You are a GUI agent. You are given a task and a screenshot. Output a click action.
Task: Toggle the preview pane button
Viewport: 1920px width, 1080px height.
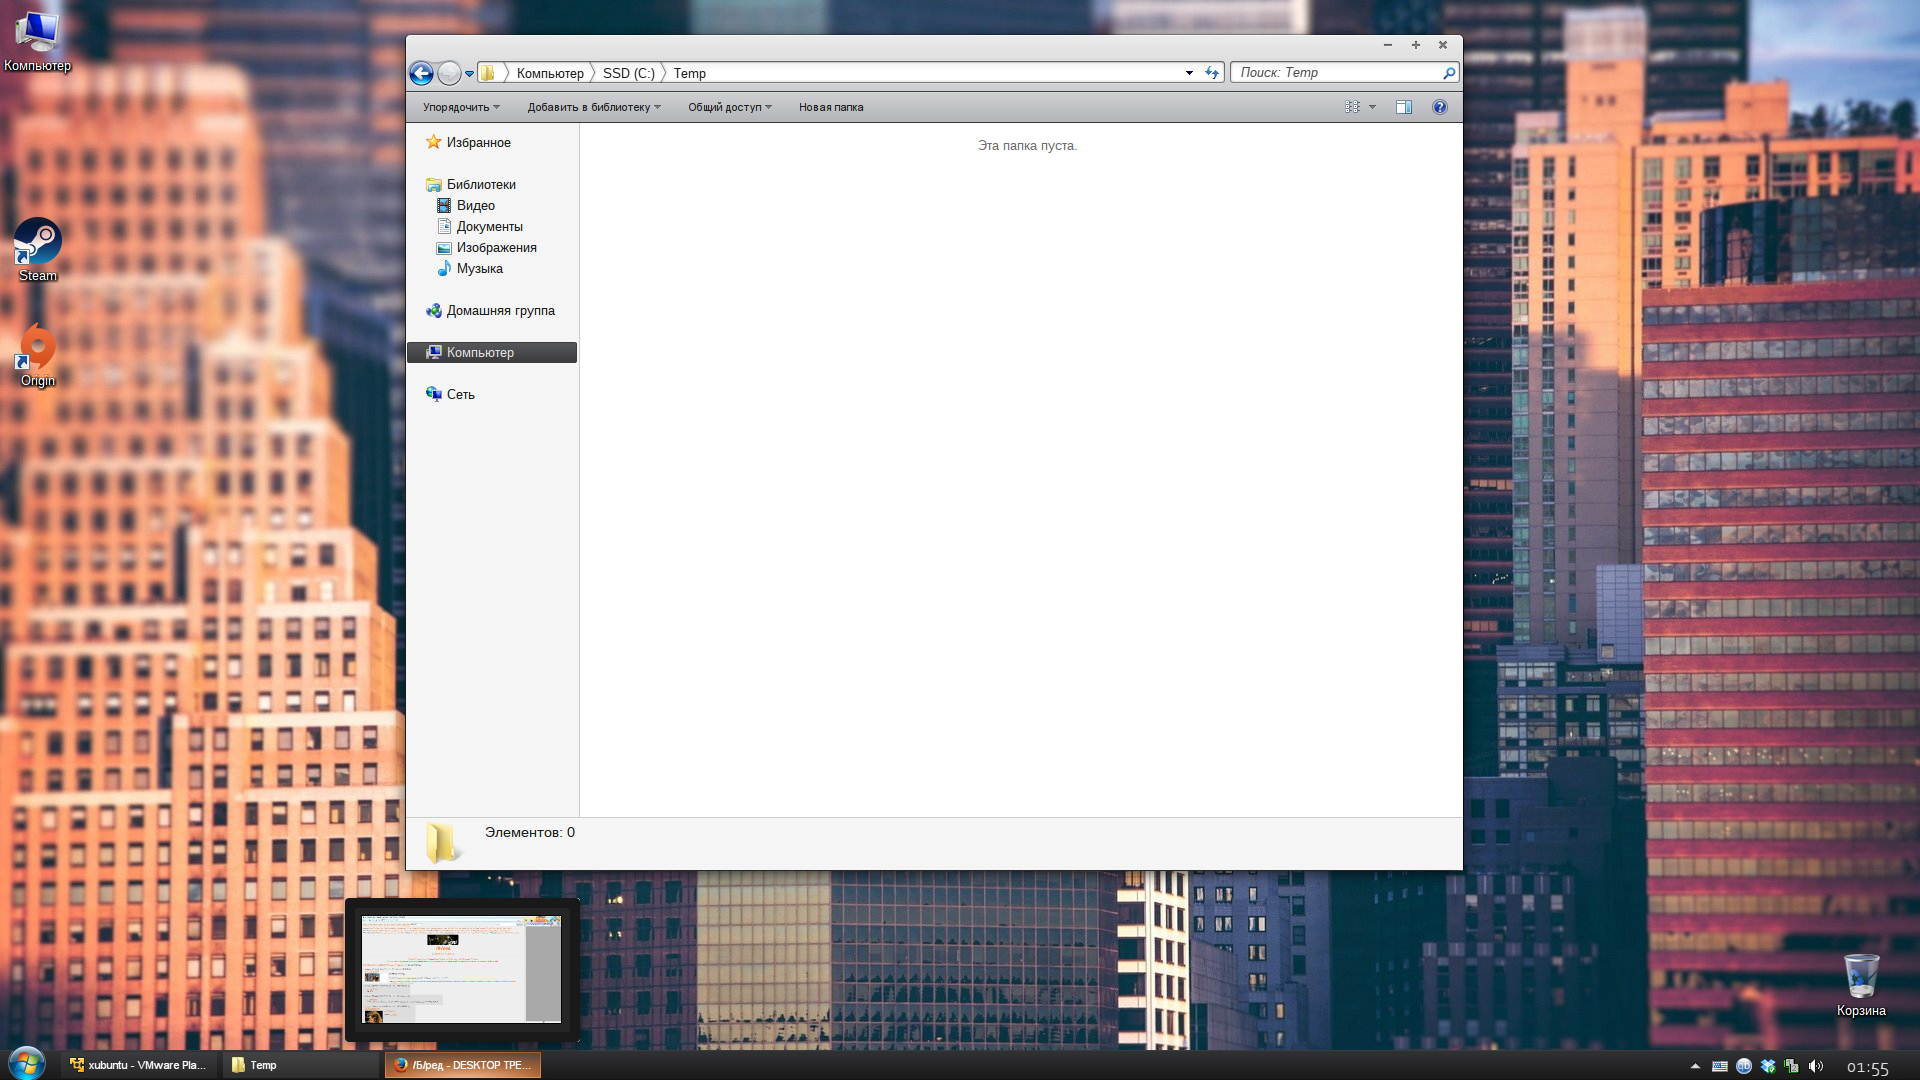tap(1404, 107)
